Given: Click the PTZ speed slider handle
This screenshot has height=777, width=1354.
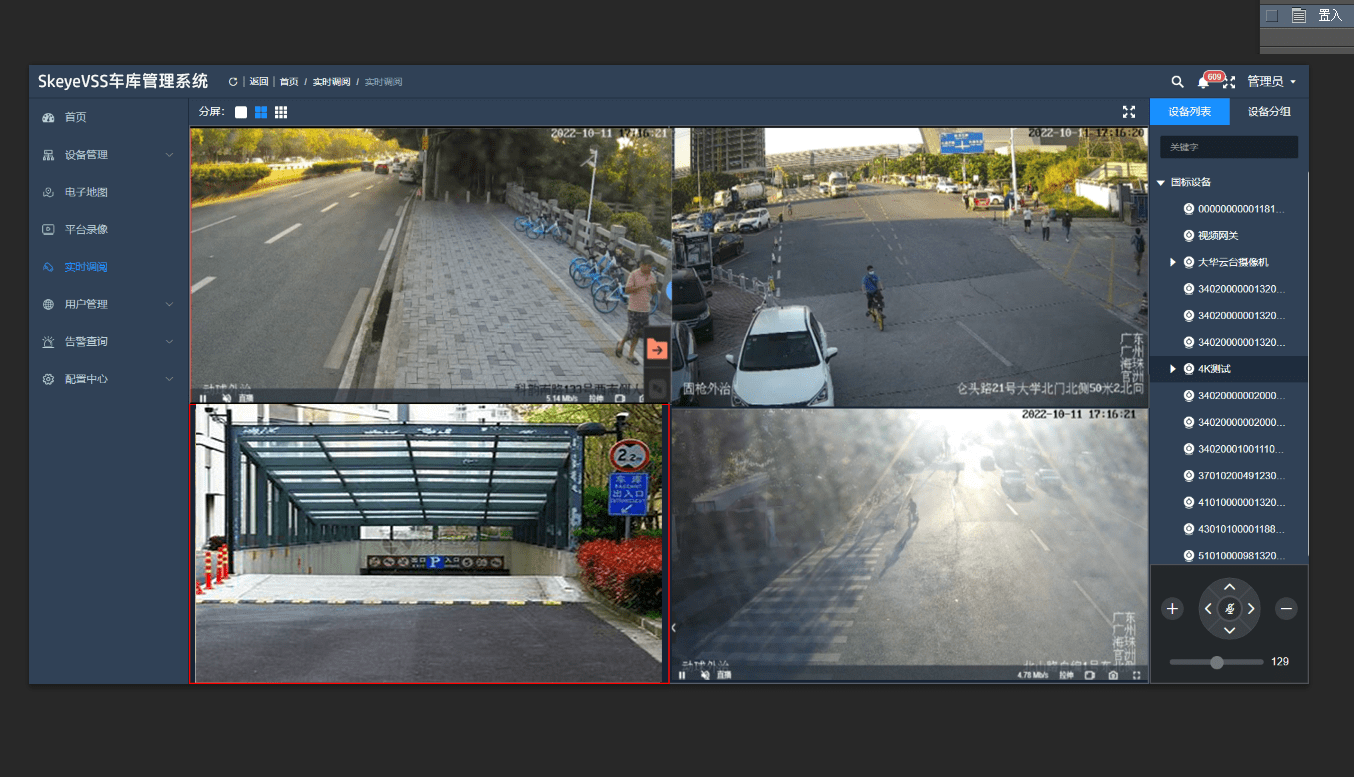Looking at the screenshot, I should click(1217, 662).
